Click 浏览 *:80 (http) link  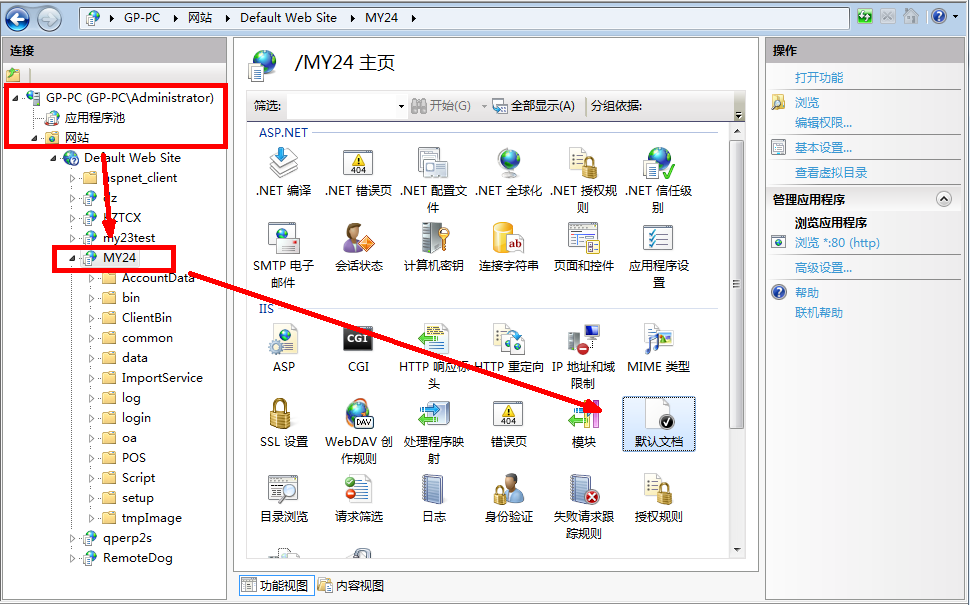[837, 242]
